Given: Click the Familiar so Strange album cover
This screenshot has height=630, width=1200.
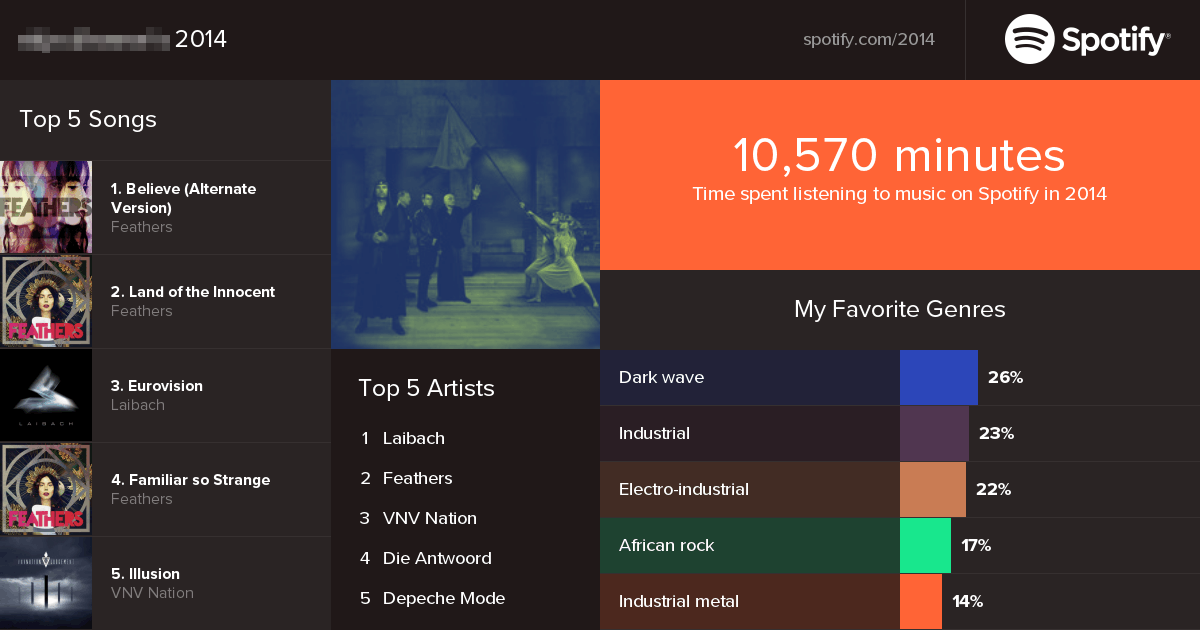Looking at the screenshot, I should tap(46, 489).
